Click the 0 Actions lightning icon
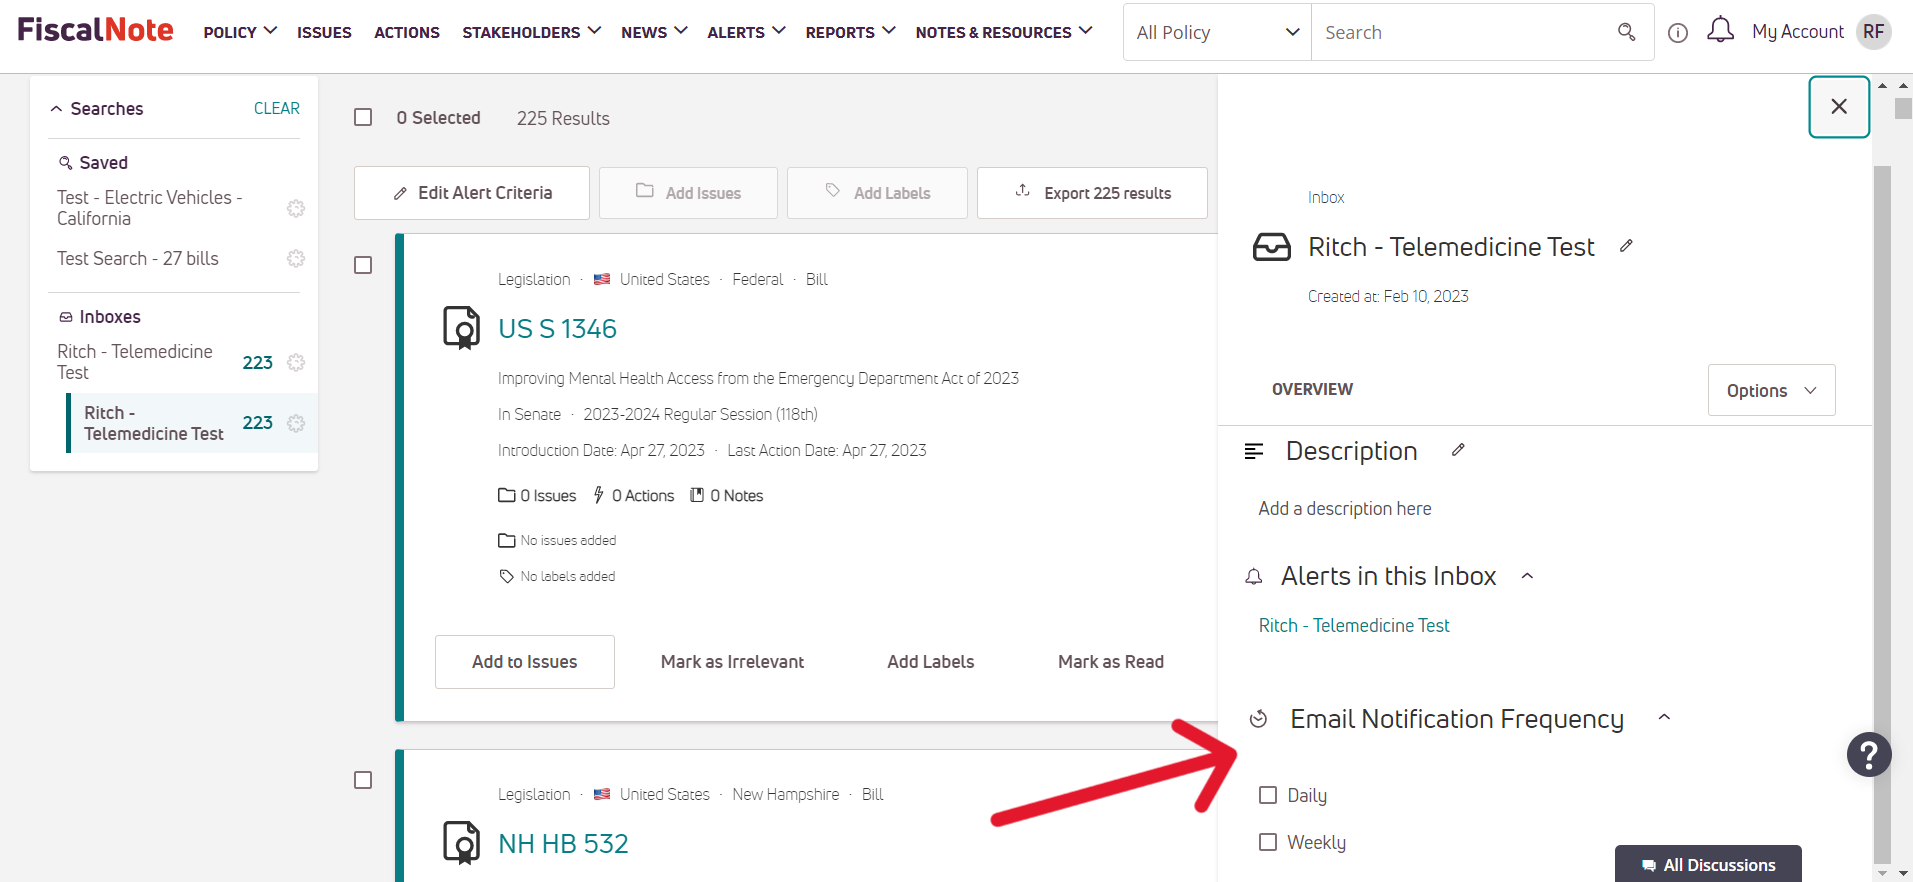The height and width of the screenshot is (882, 1913). pos(599,495)
